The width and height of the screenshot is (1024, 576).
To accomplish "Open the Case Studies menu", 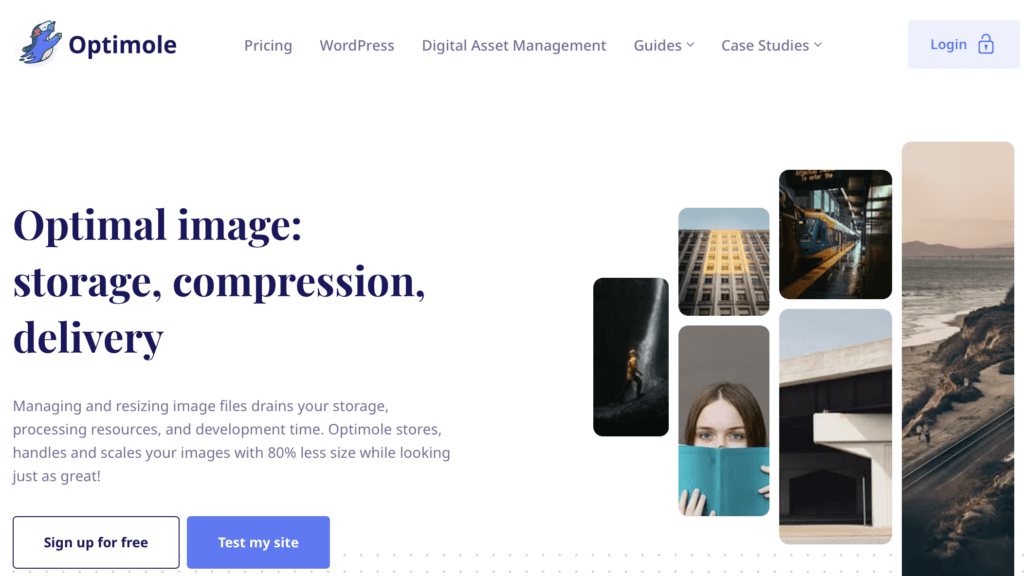I will (x=771, y=45).
